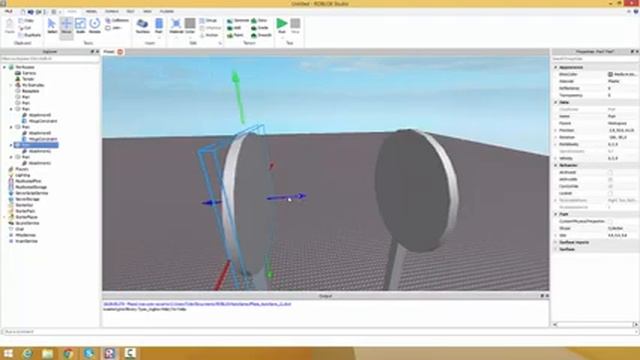Expand the StarterPlayer node in Explorer
Image resolution: width=640 pixels, height=360 pixels.
click(5, 217)
